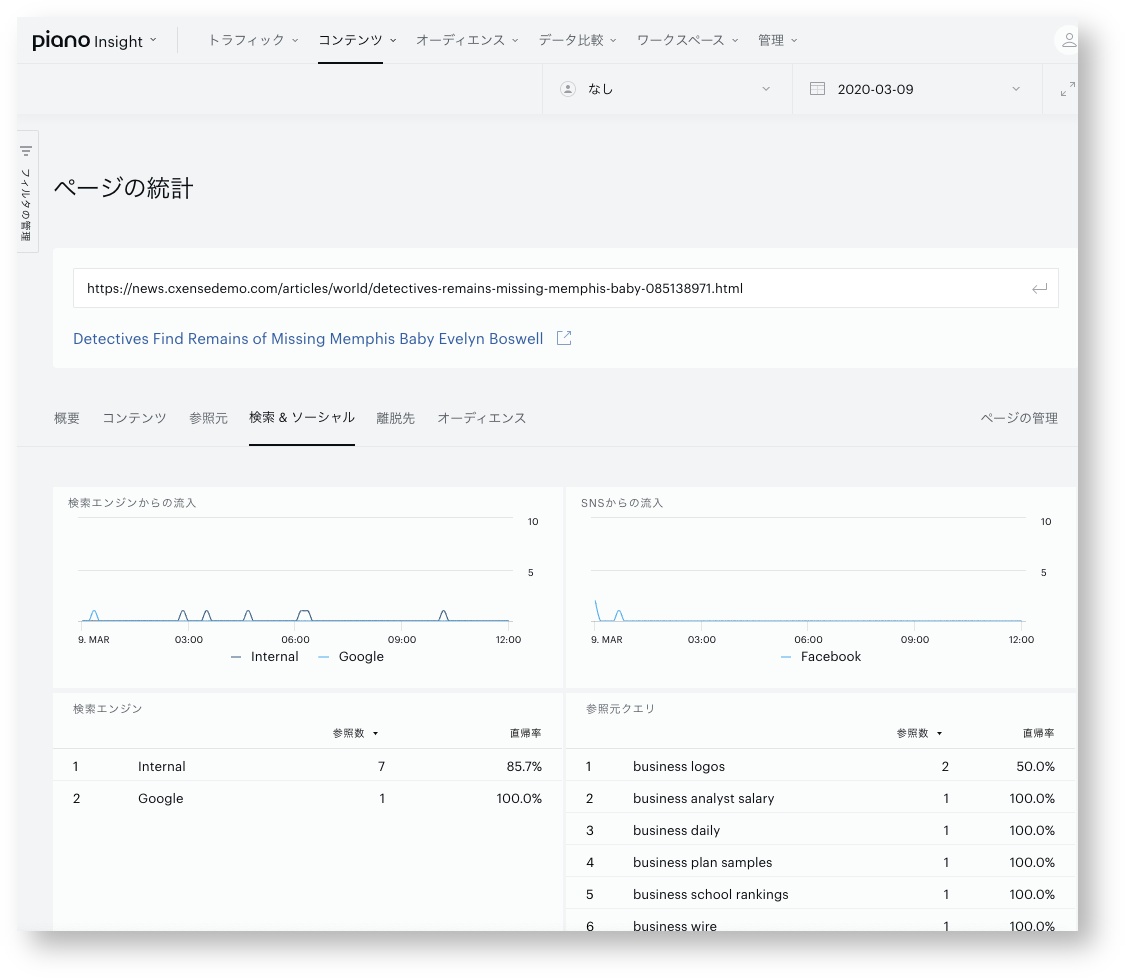The height and width of the screenshot is (979, 1126).
Task: Toggle Facebook series in SNS legend
Action: coord(821,656)
